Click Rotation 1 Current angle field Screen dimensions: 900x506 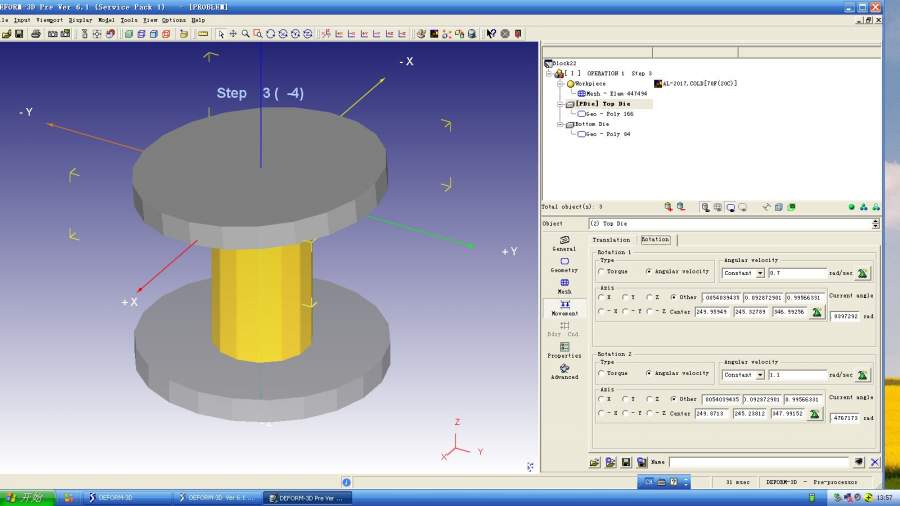pyautogui.click(x=844, y=316)
